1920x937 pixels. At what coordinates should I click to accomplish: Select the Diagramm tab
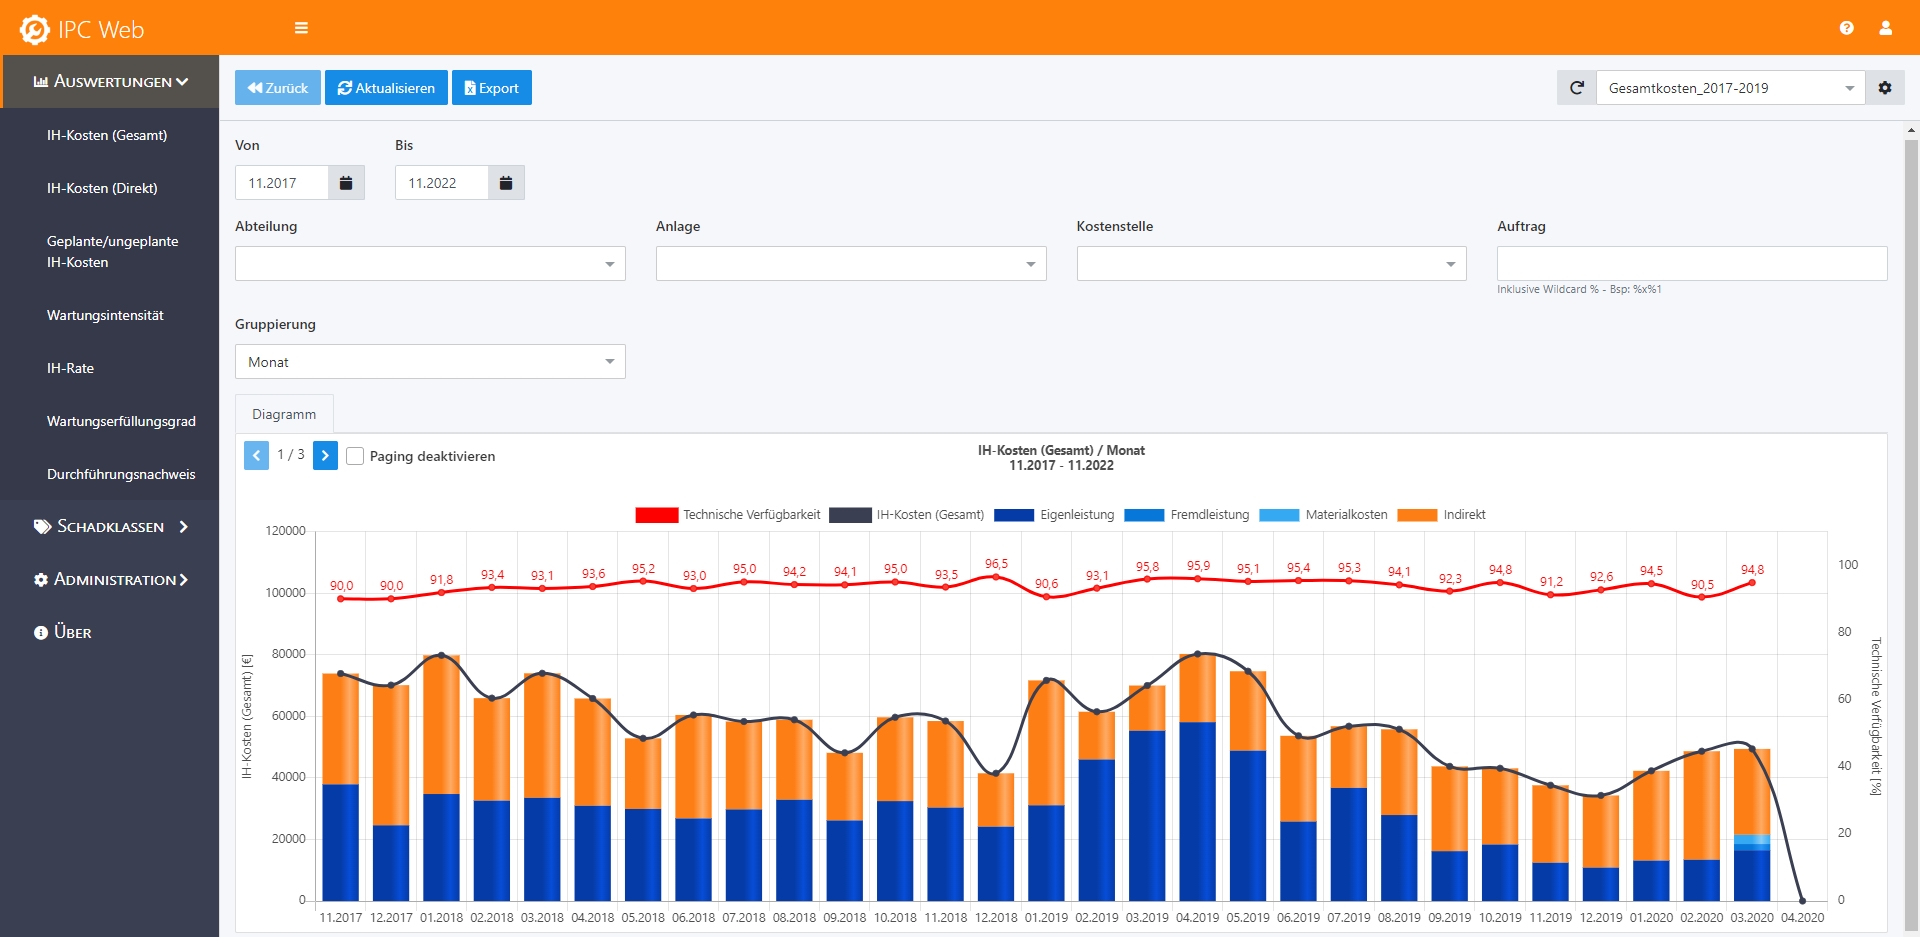pyautogui.click(x=284, y=414)
